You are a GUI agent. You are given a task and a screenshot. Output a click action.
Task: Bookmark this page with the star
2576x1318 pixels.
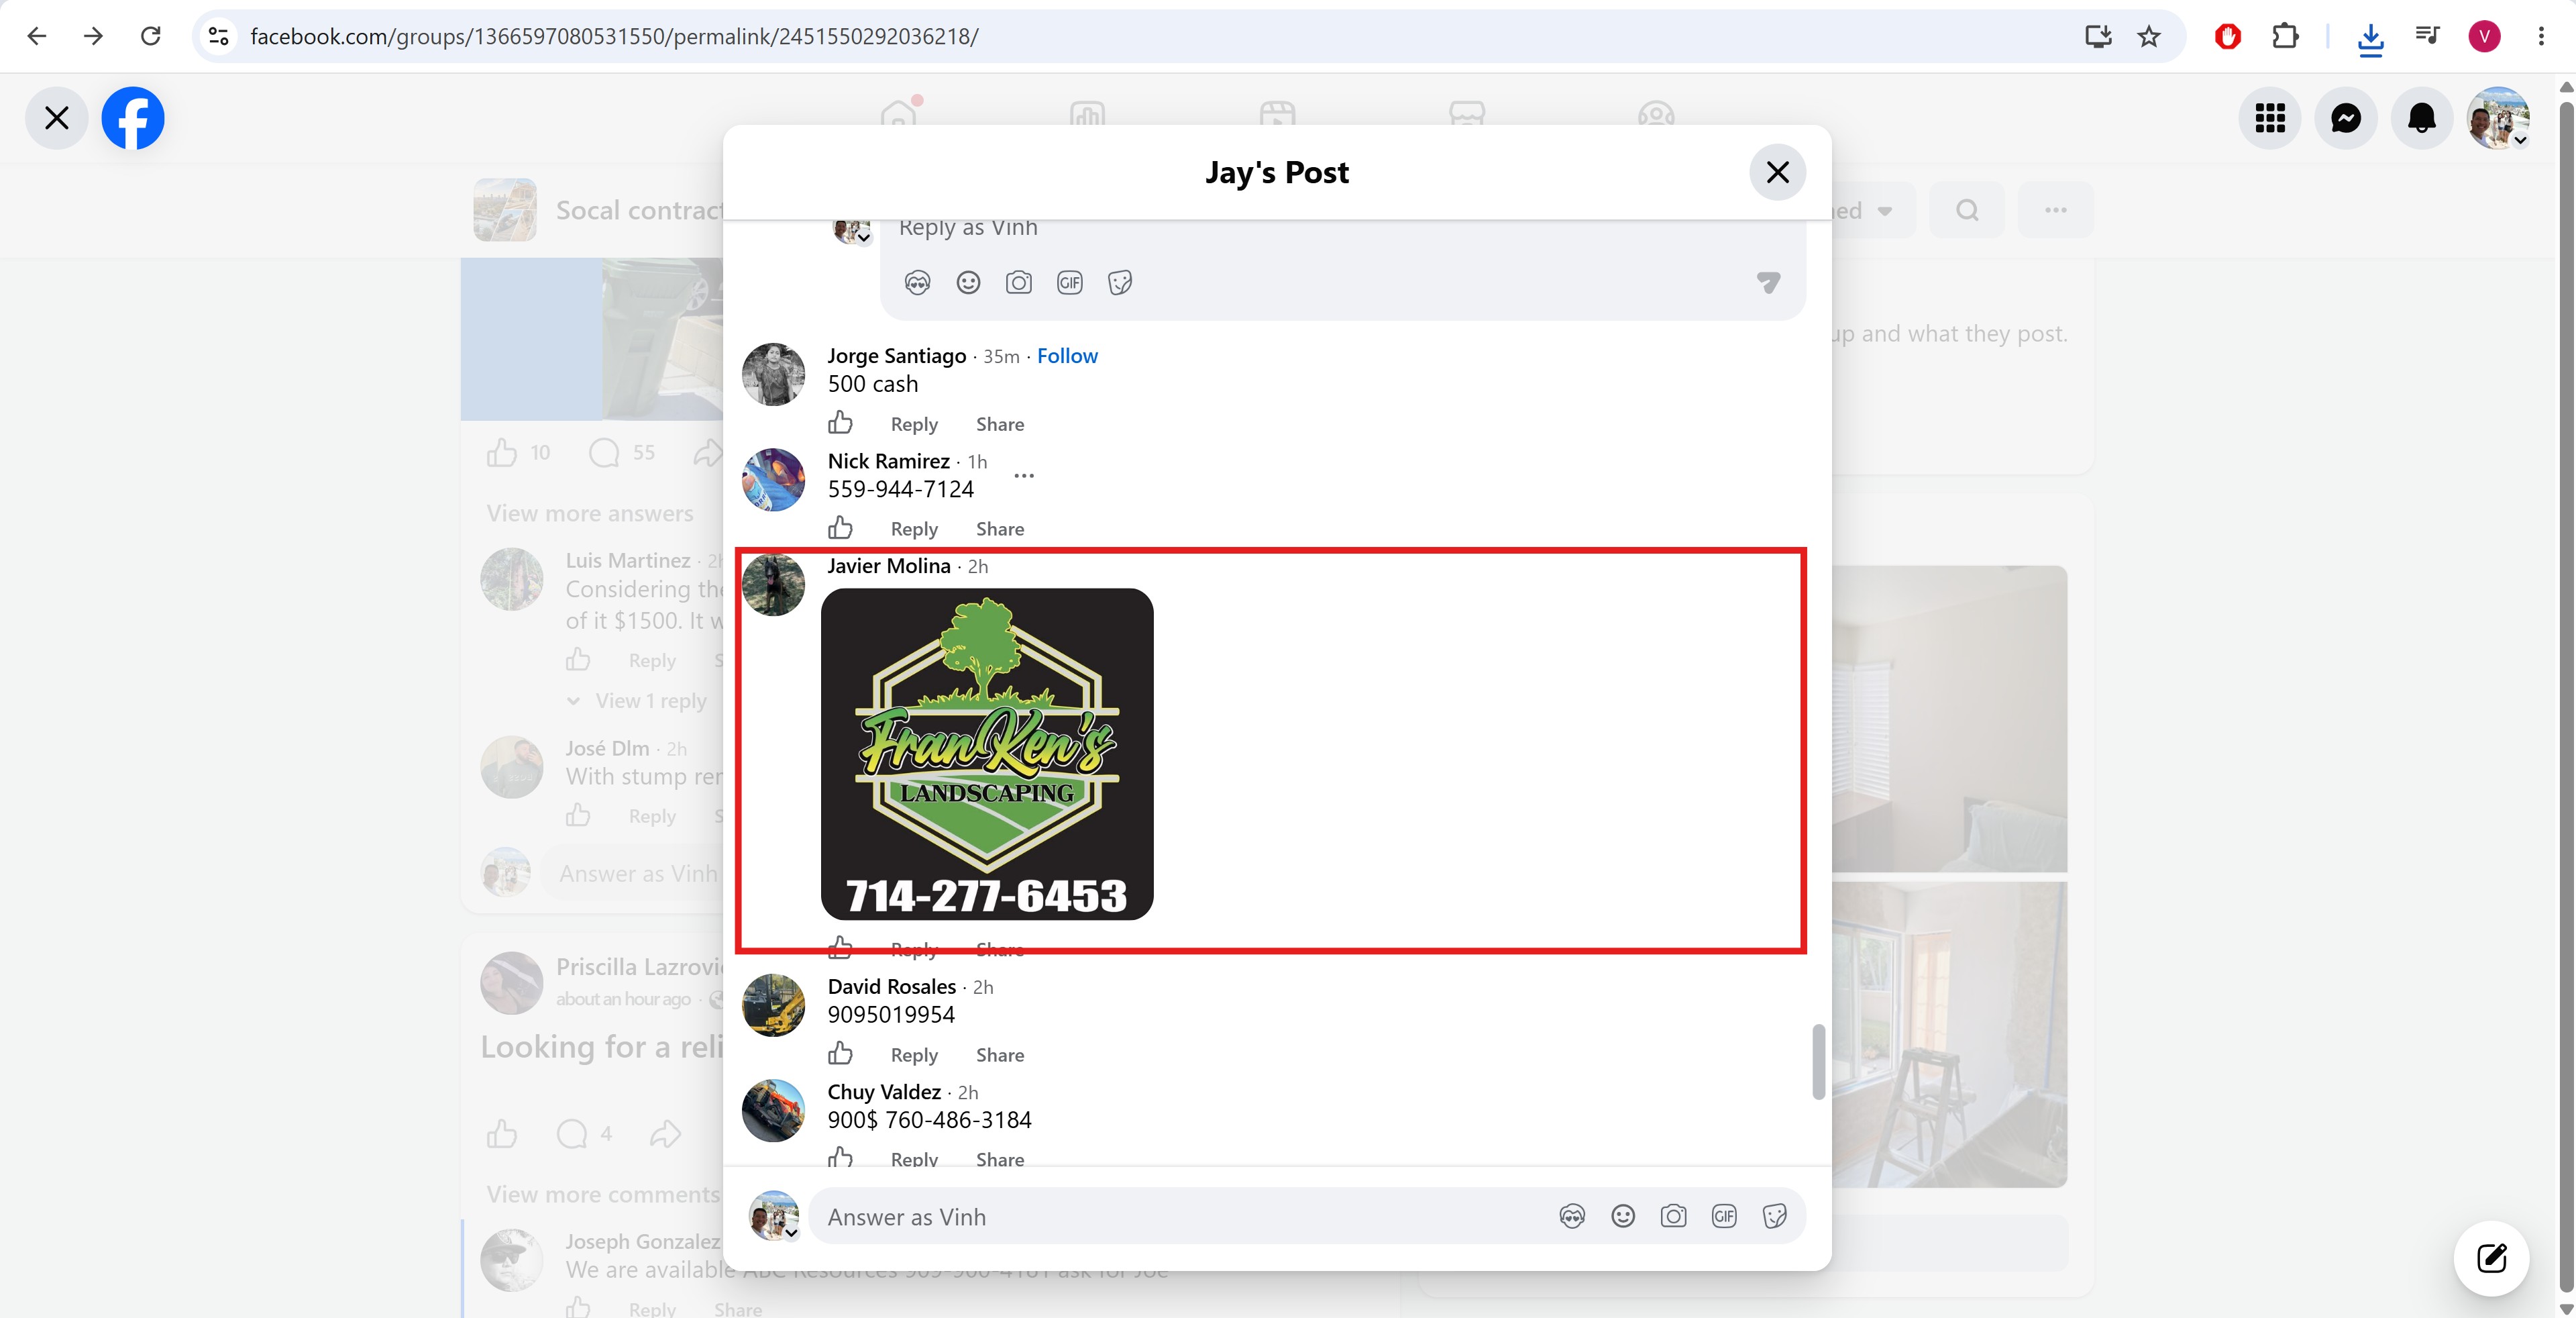(2149, 37)
